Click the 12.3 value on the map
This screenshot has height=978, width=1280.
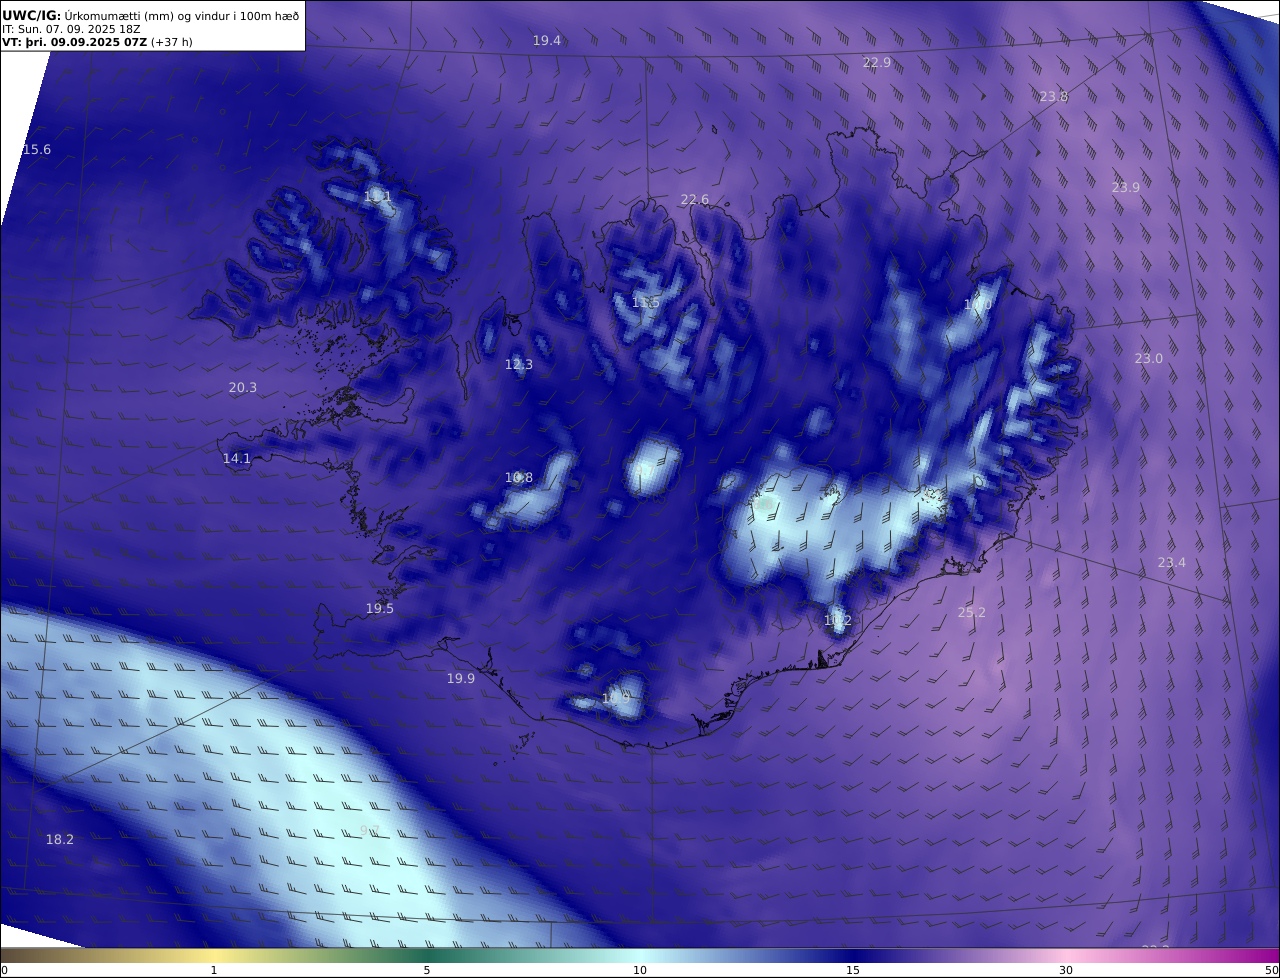519,365
